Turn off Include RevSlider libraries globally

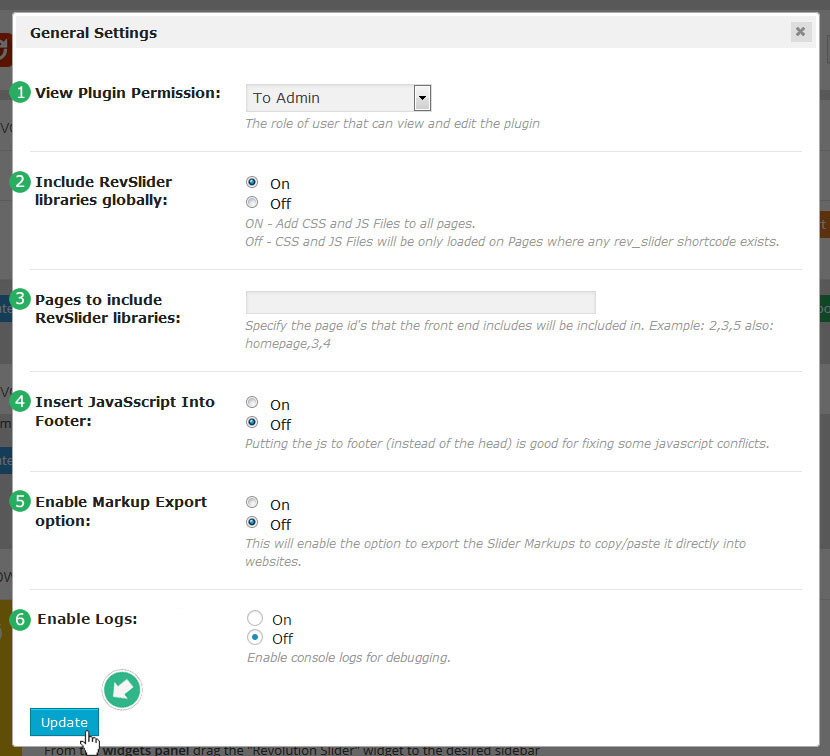(252, 203)
